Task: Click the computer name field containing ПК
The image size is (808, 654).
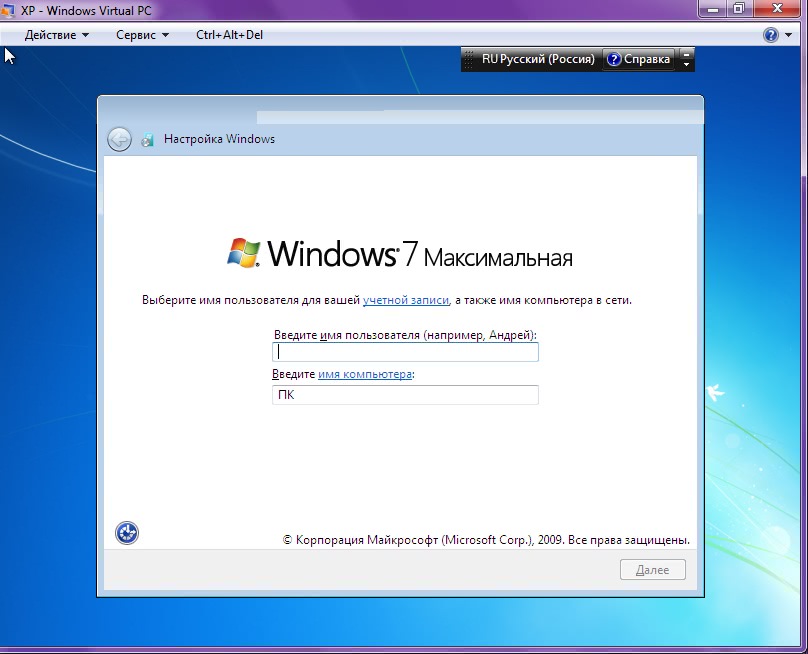Action: pyautogui.click(x=405, y=395)
